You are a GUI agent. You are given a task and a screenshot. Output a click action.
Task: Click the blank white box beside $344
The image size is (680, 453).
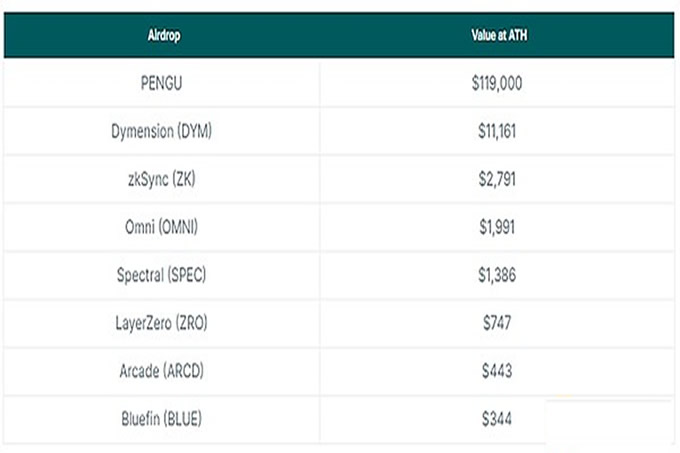pyautogui.click(x=608, y=423)
